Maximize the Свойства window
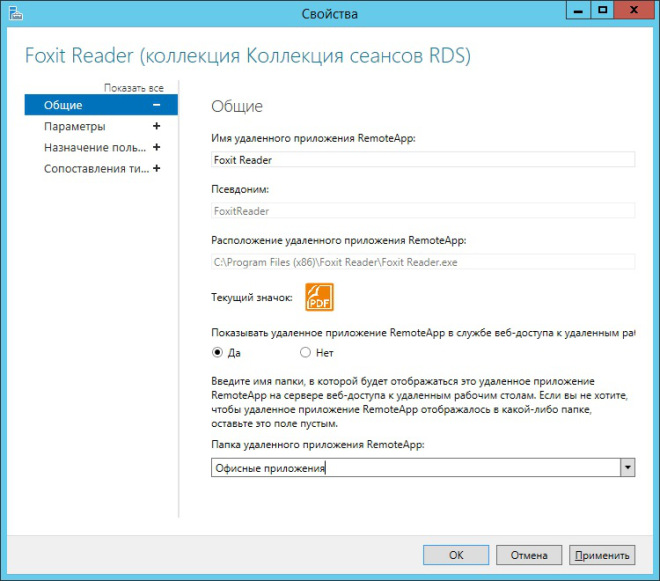The height and width of the screenshot is (581, 660). pos(603,11)
